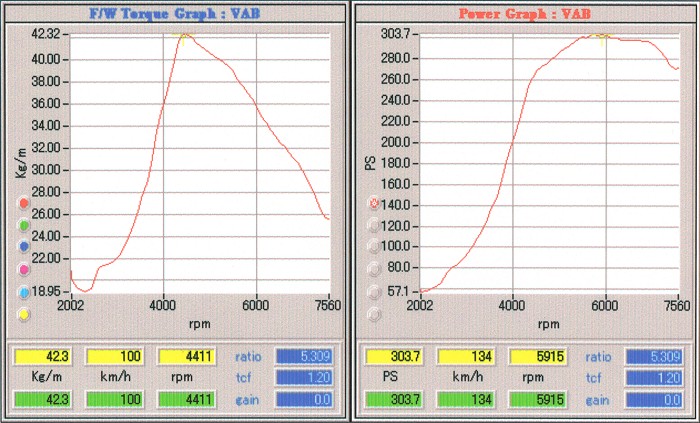The image size is (700, 423).
Task: Click the 42.32 maximum on torque axis
Action: (x=46, y=34)
